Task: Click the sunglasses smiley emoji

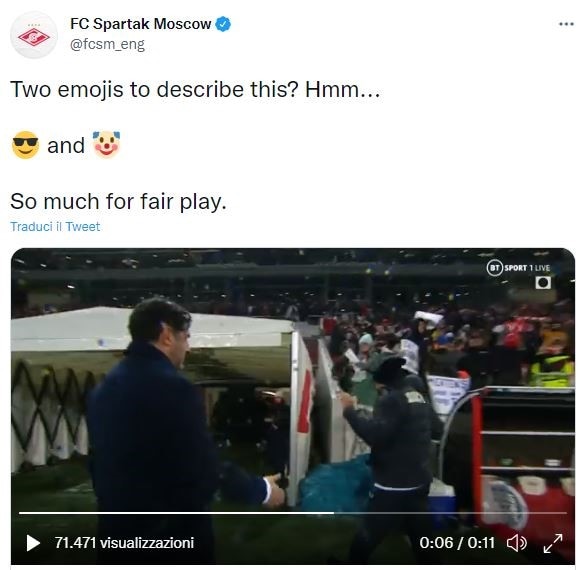Action: tap(25, 145)
